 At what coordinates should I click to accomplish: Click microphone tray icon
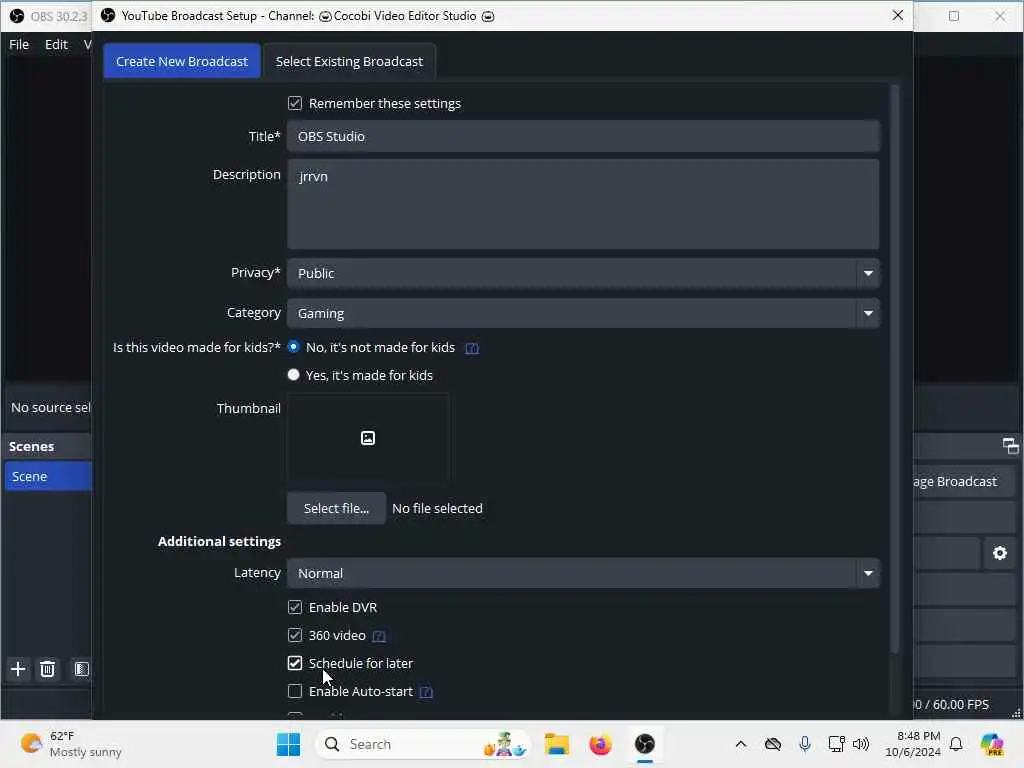[x=805, y=744]
